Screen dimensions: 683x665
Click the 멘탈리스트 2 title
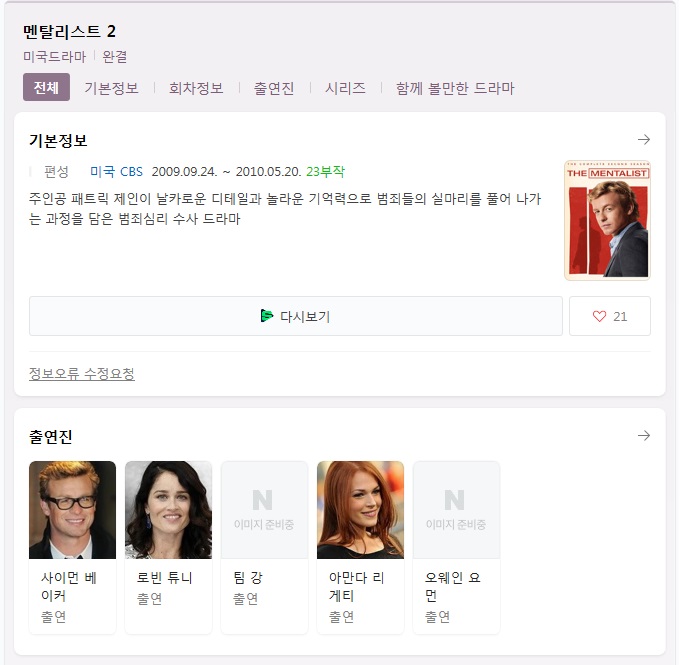tap(69, 31)
